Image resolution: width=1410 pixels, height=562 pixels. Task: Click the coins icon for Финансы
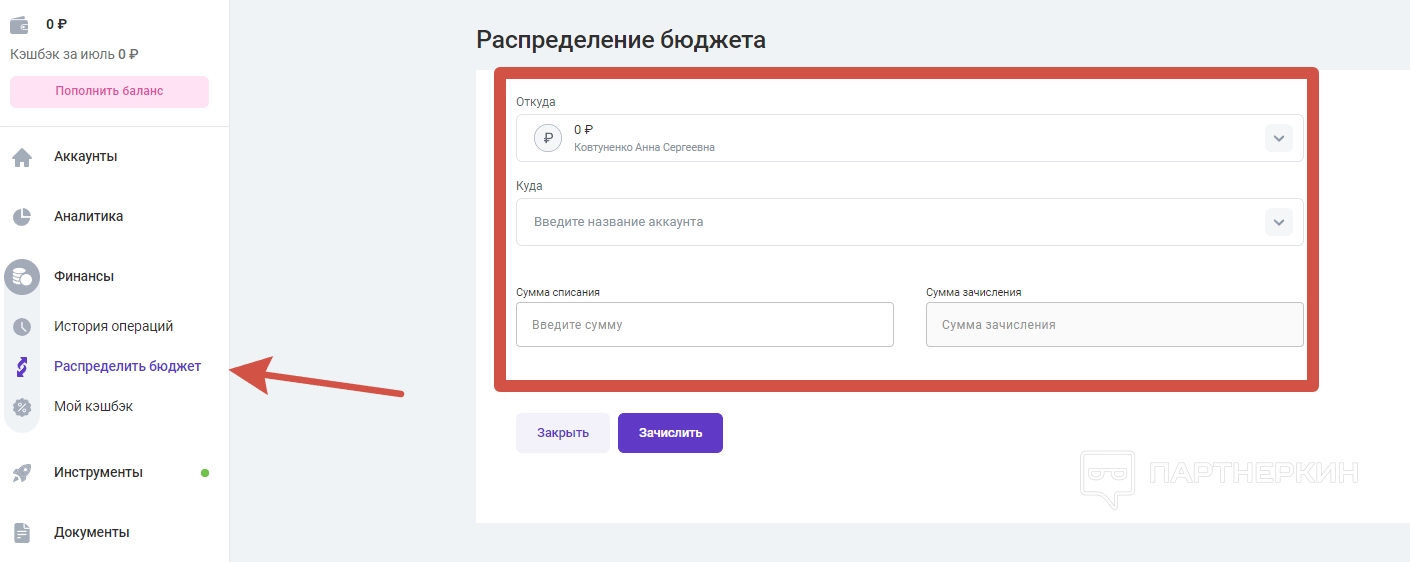[22, 276]
